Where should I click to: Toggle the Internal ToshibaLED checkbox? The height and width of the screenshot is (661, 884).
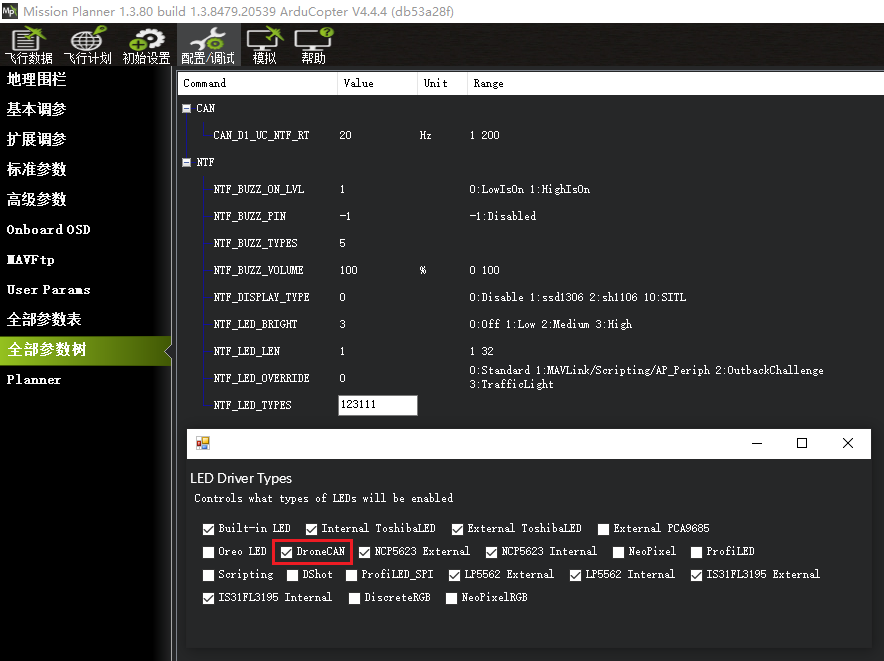(311, 529)
